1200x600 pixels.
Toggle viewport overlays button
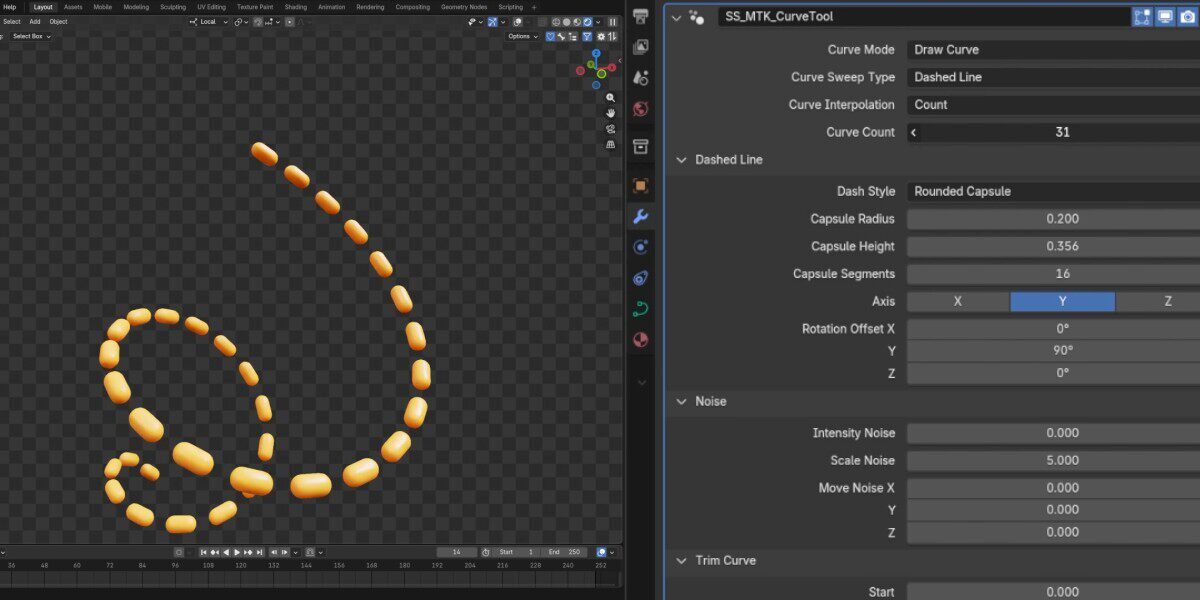pos(517,22)
